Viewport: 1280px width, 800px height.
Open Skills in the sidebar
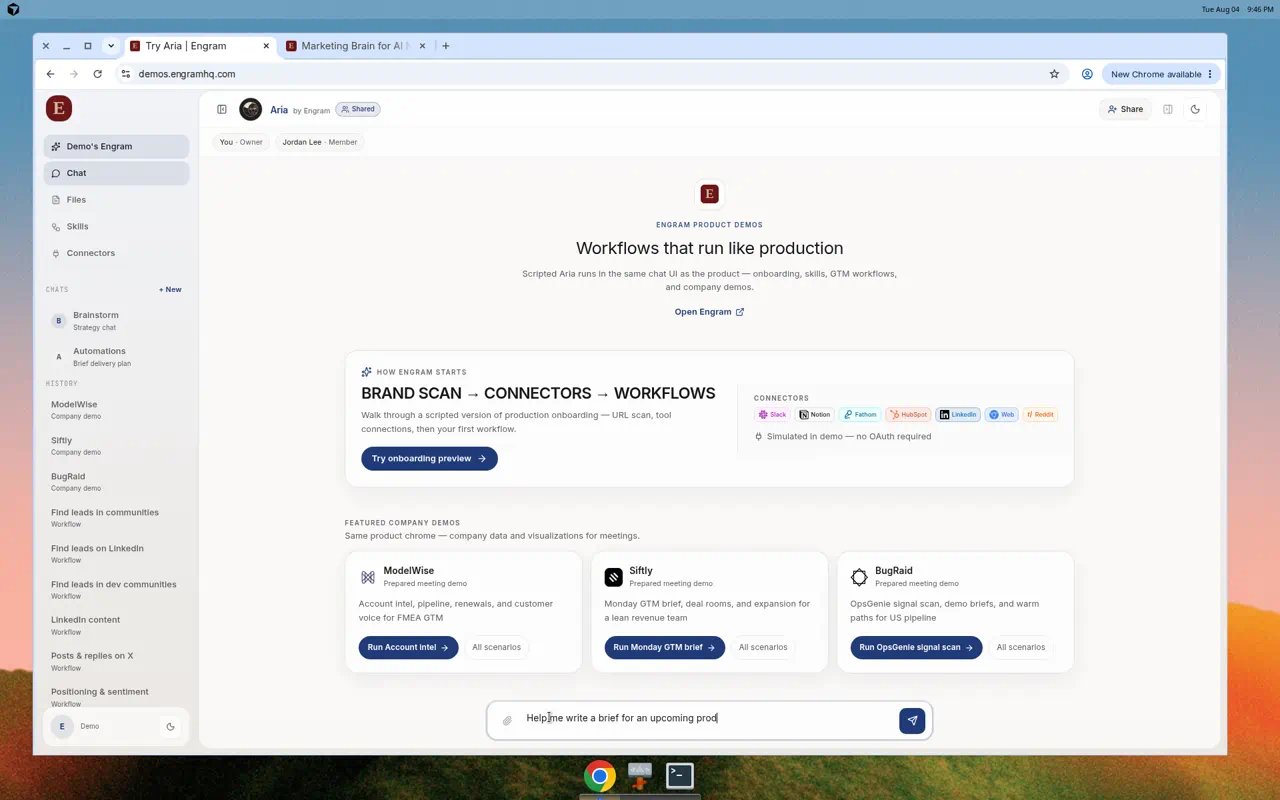[116, 227]
